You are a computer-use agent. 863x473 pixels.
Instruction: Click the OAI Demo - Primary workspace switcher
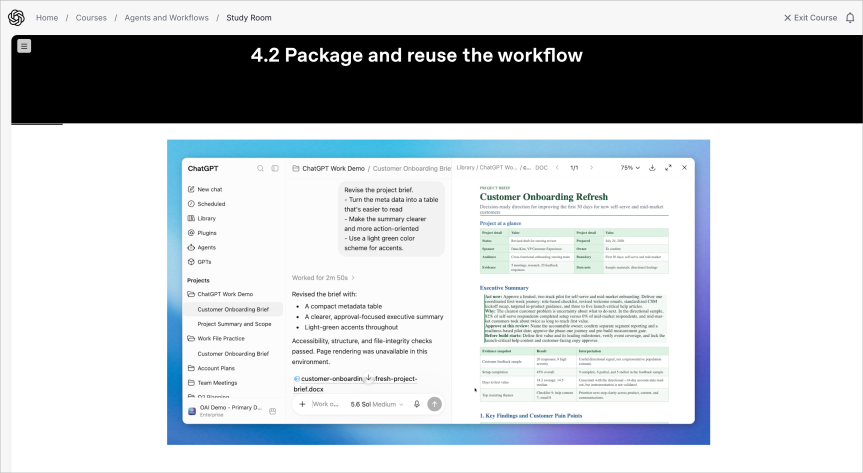tap(231, 411)
